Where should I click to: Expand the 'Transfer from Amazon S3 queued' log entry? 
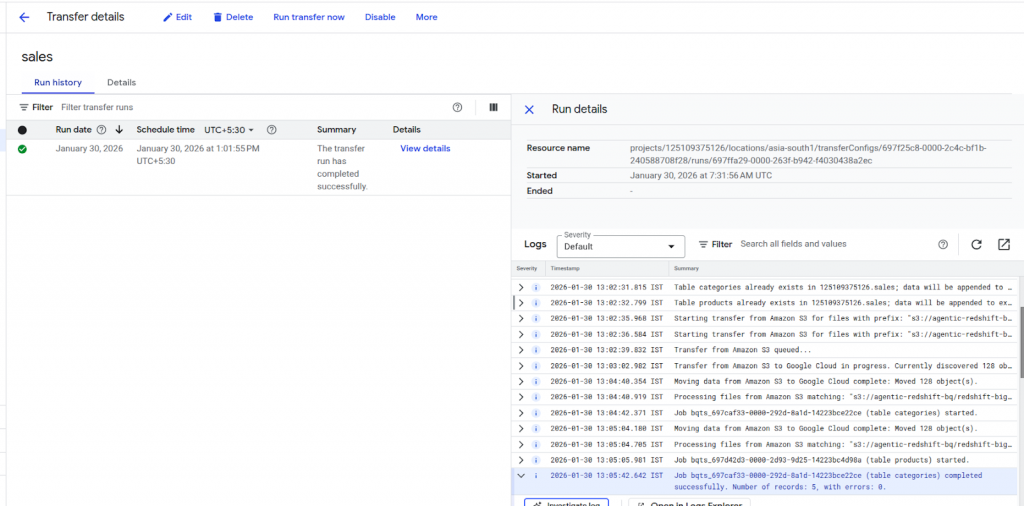coord(521,350)
